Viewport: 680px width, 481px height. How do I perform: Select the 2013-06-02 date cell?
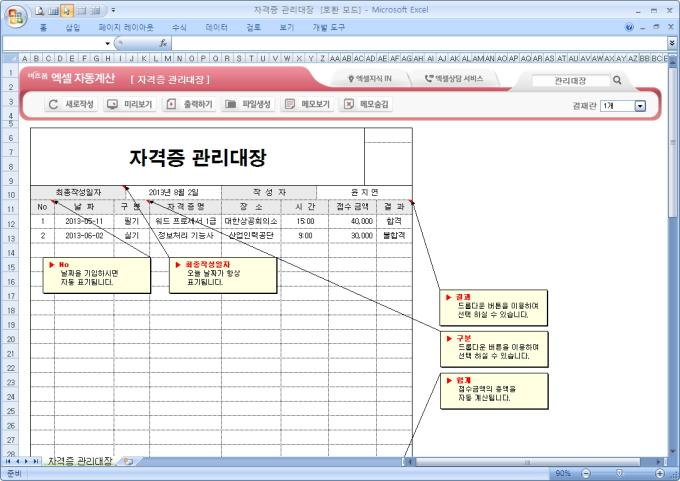click(x=84, y=236)
